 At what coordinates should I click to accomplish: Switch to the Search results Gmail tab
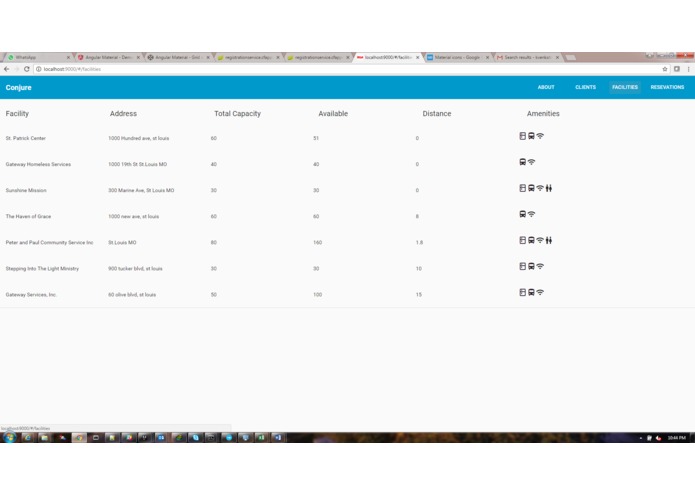pyautogui.click(x=527, y=57)
